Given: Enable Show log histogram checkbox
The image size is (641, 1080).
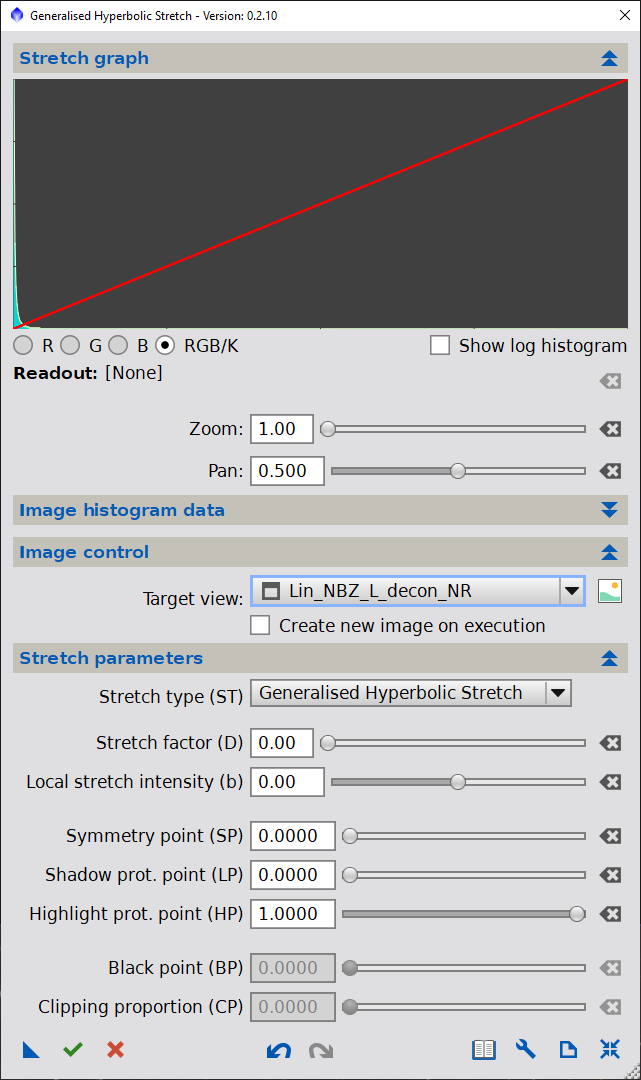Looking at the screenshot, I should pyautogui.click(x=440, y=346).
